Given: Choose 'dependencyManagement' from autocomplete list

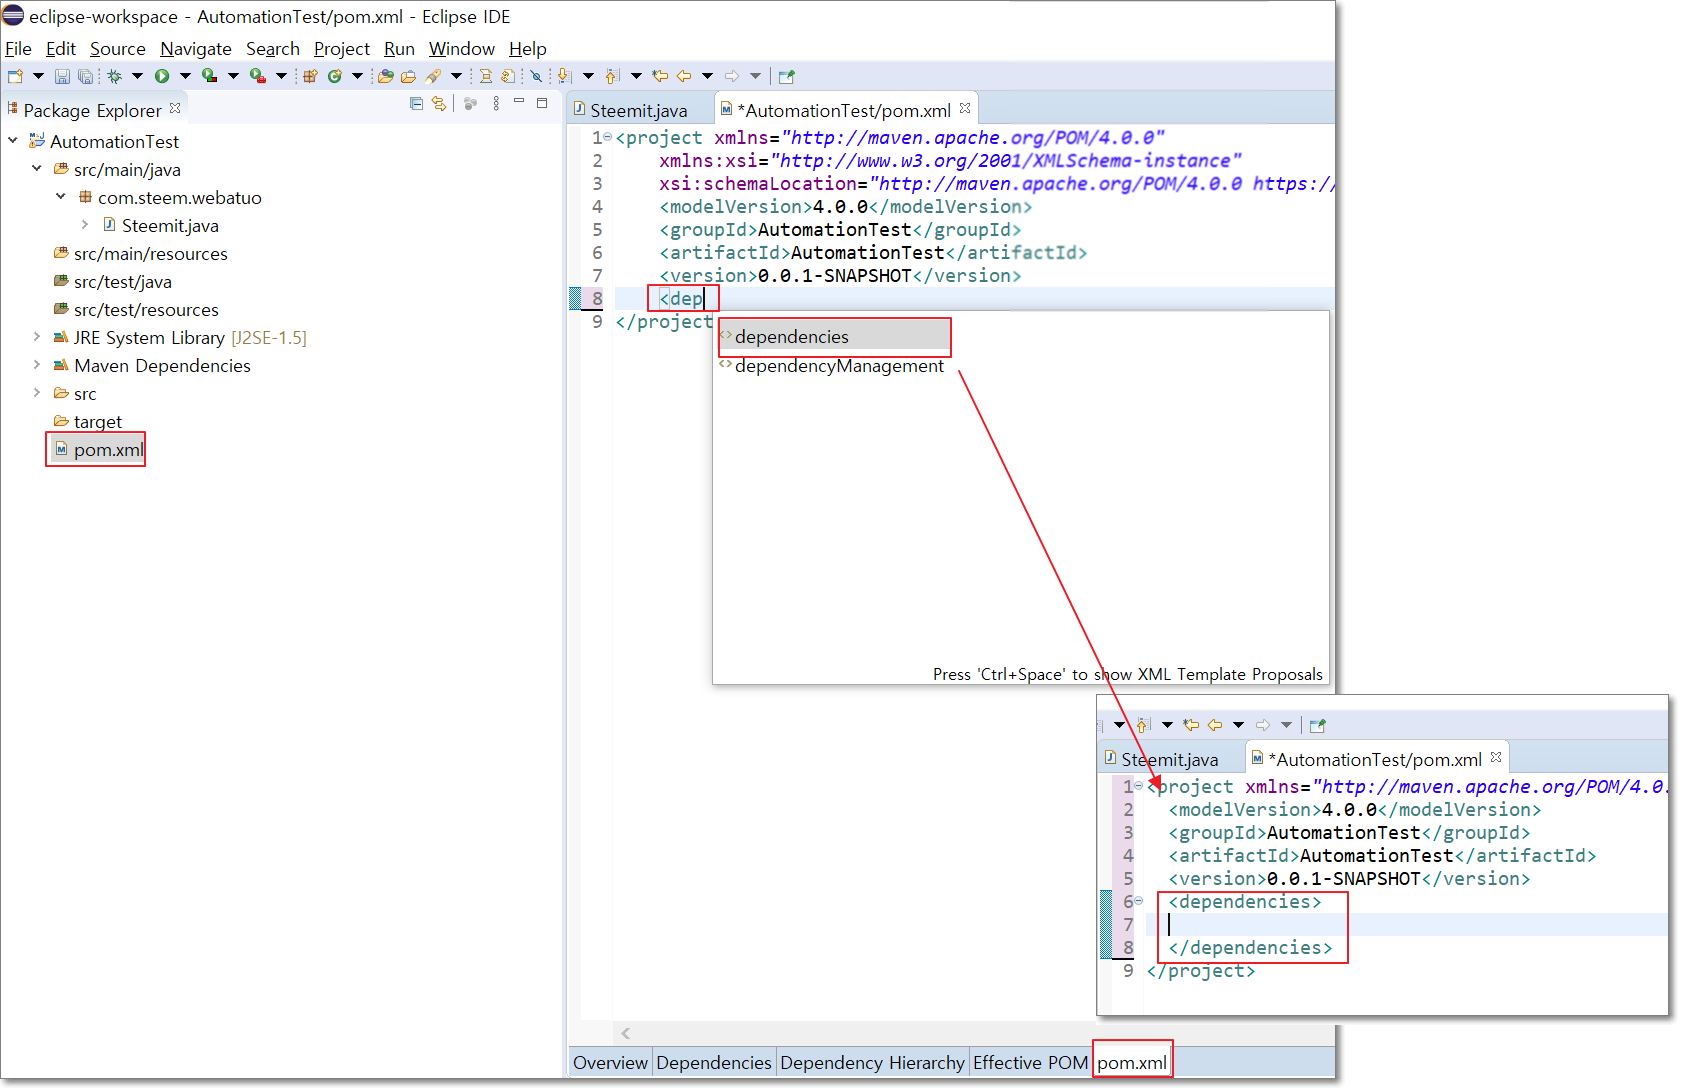Looking at the screenshot, I should [x=832, y=366].
